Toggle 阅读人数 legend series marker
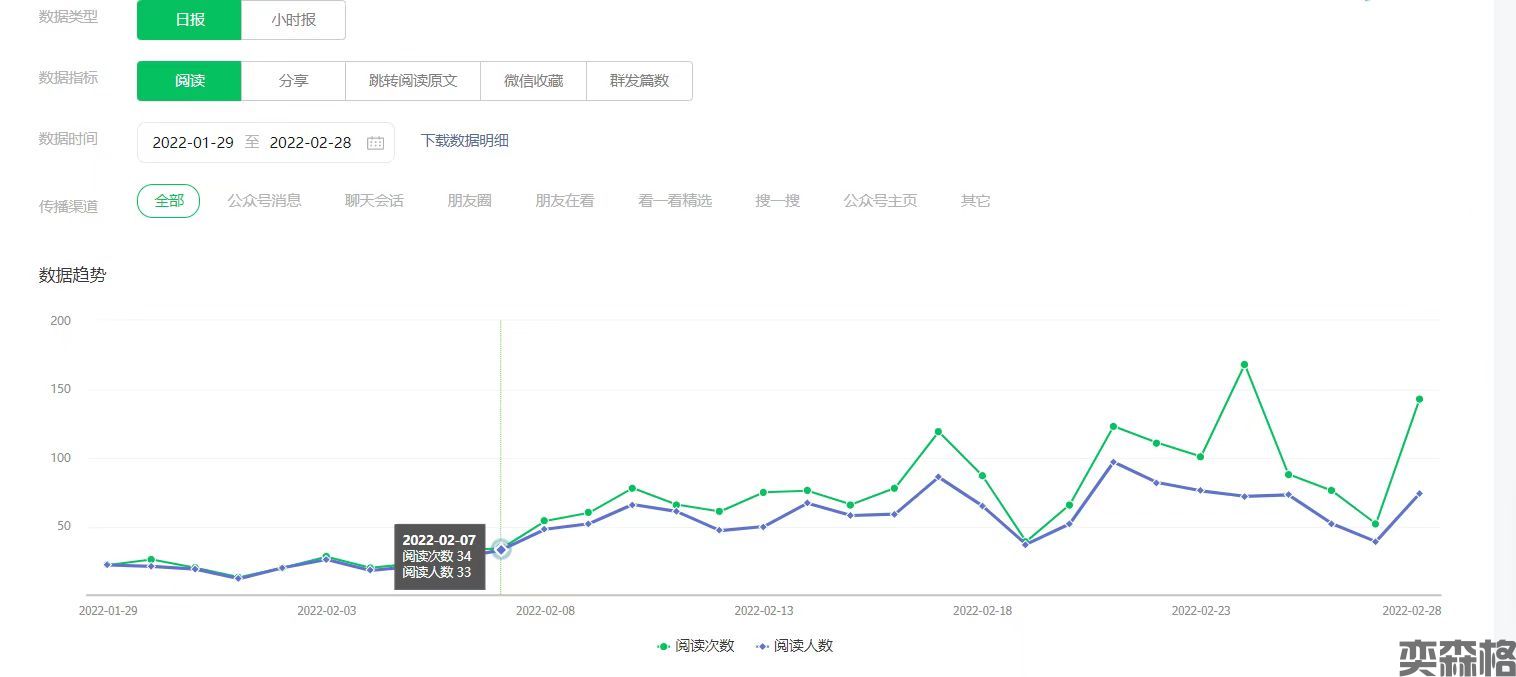The image size is (1516, 677). click(x=763, y=646)
